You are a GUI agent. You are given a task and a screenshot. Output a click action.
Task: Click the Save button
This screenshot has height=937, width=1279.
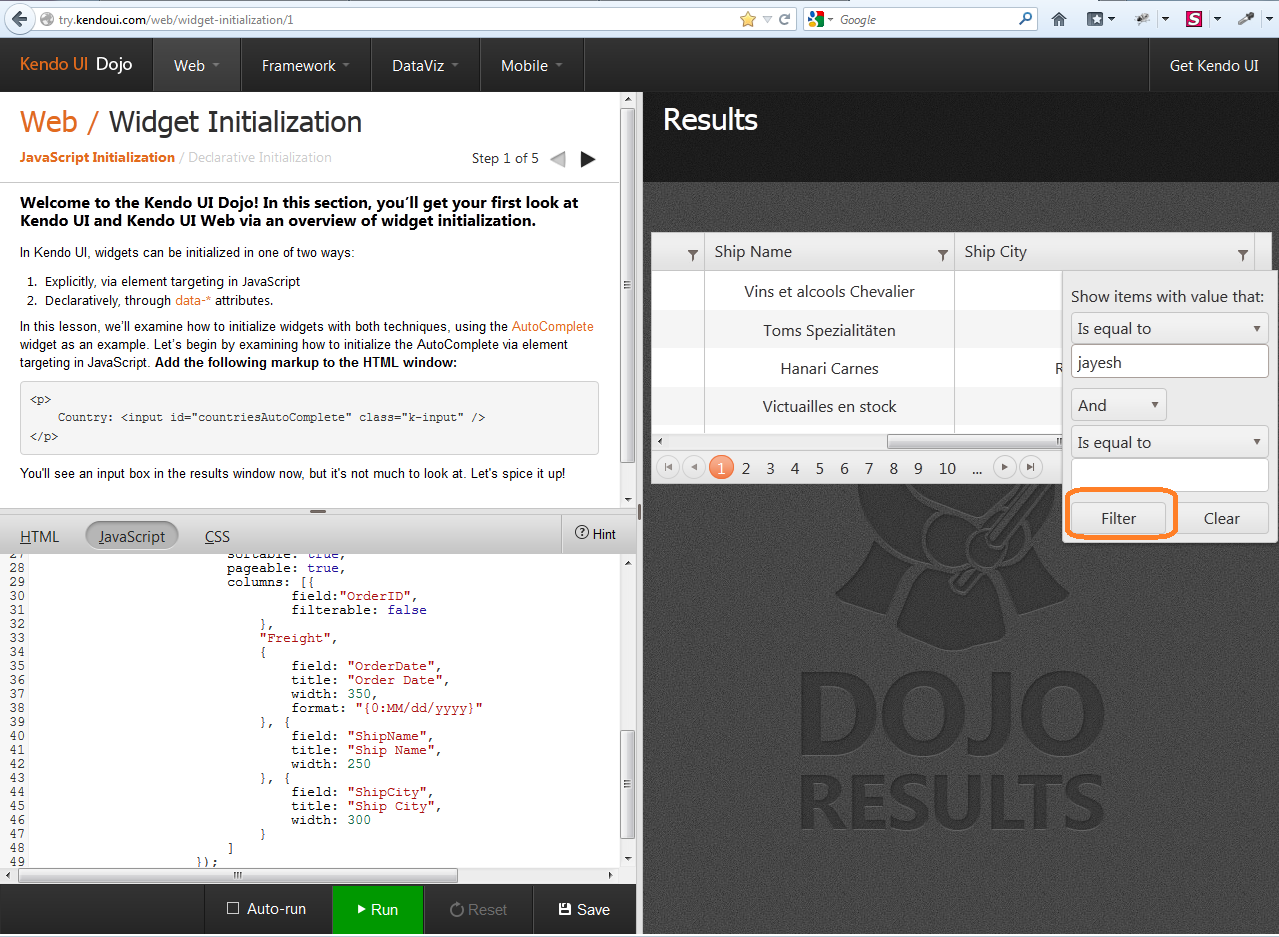(584, 909)
